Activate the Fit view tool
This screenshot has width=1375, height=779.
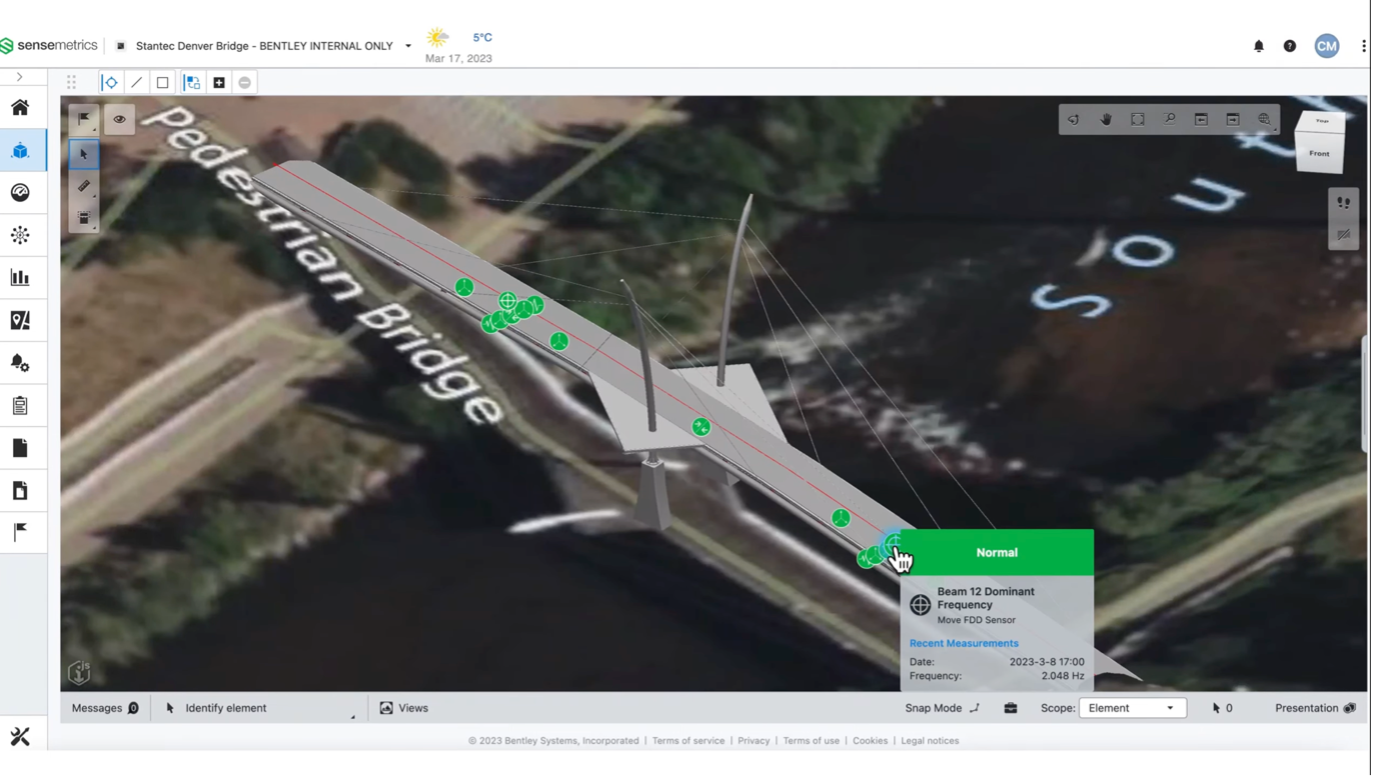pyautogui.click(x=1138, y=119)
